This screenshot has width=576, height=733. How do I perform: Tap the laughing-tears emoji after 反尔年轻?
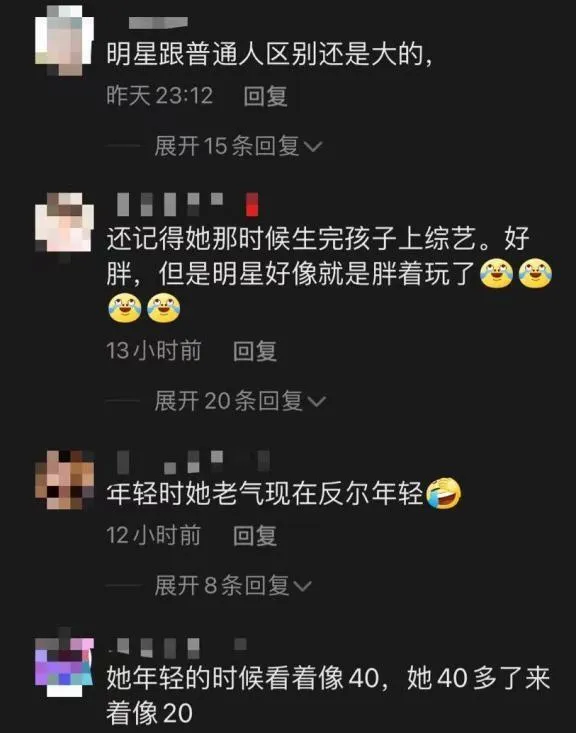click(x=444, y=494)
